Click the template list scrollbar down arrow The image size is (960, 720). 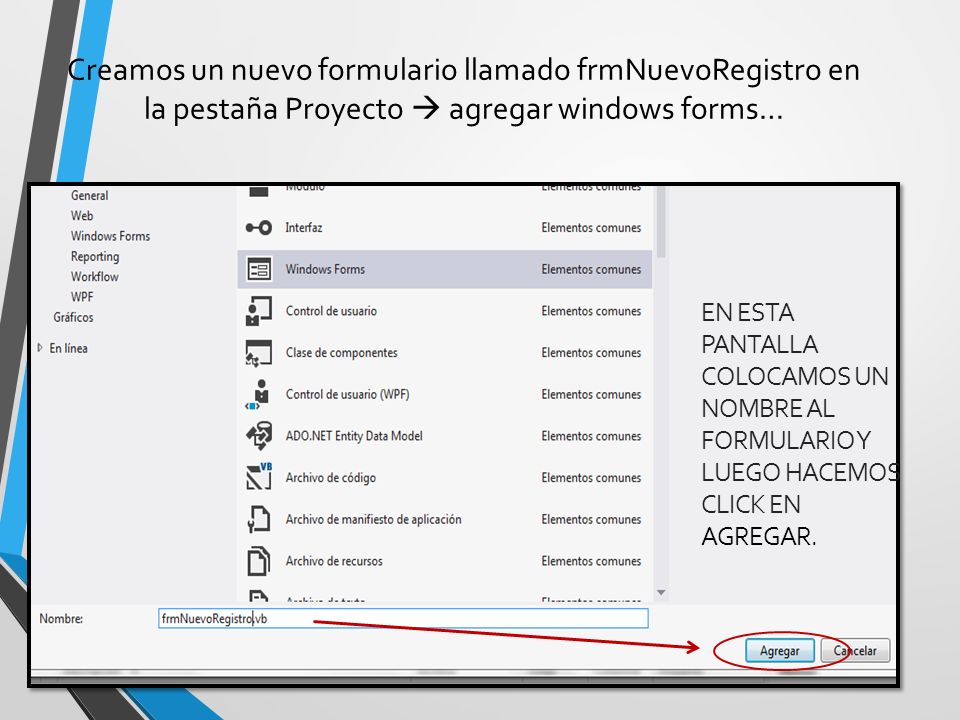661,592
